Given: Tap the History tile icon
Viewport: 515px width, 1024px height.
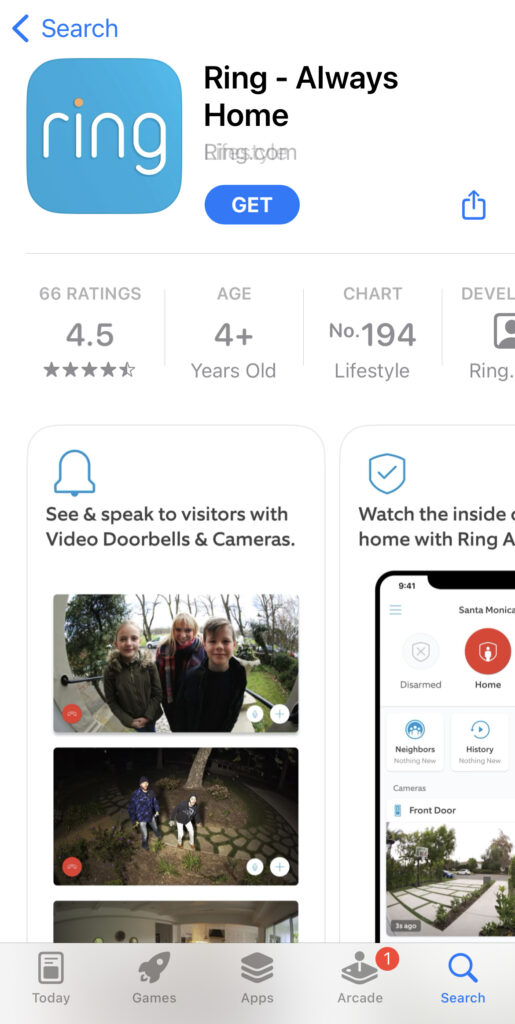Looking at the screenshot, I should 480,729.
